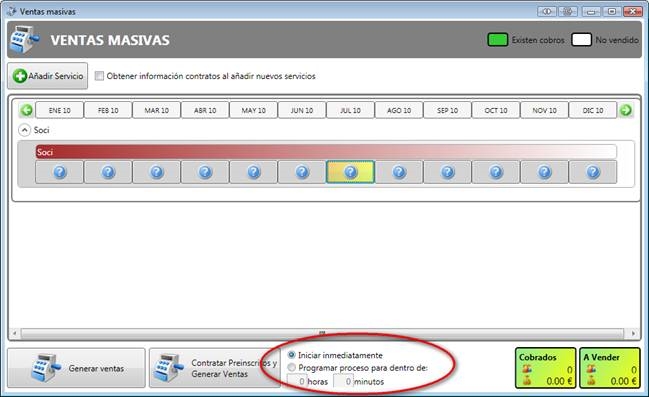The height and width of the screenshot is (397, 649).
Task: Click the Añadir Servicio button
Action: [48, 76]
